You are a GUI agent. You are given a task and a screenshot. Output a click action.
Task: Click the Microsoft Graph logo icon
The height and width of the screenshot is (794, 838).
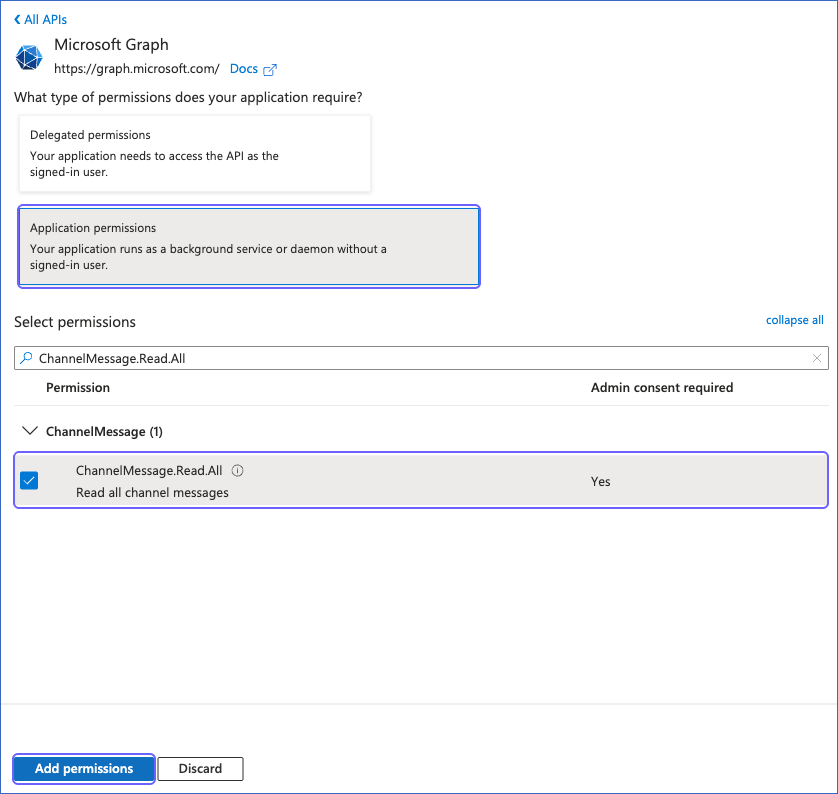29,57
